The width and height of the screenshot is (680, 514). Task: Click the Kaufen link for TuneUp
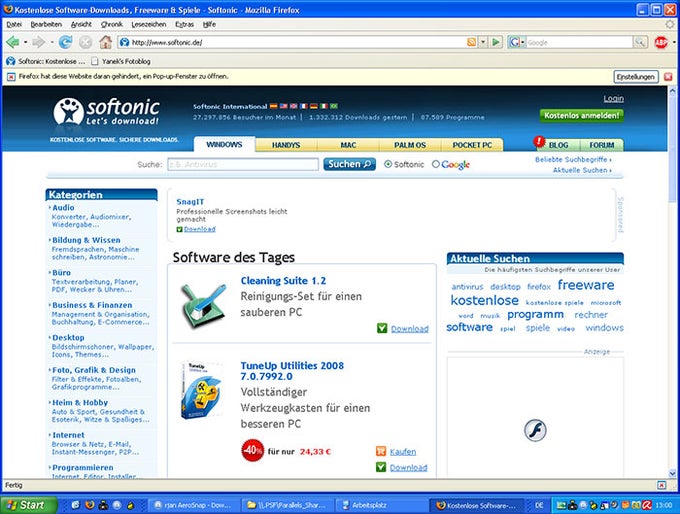click(402, 452)
